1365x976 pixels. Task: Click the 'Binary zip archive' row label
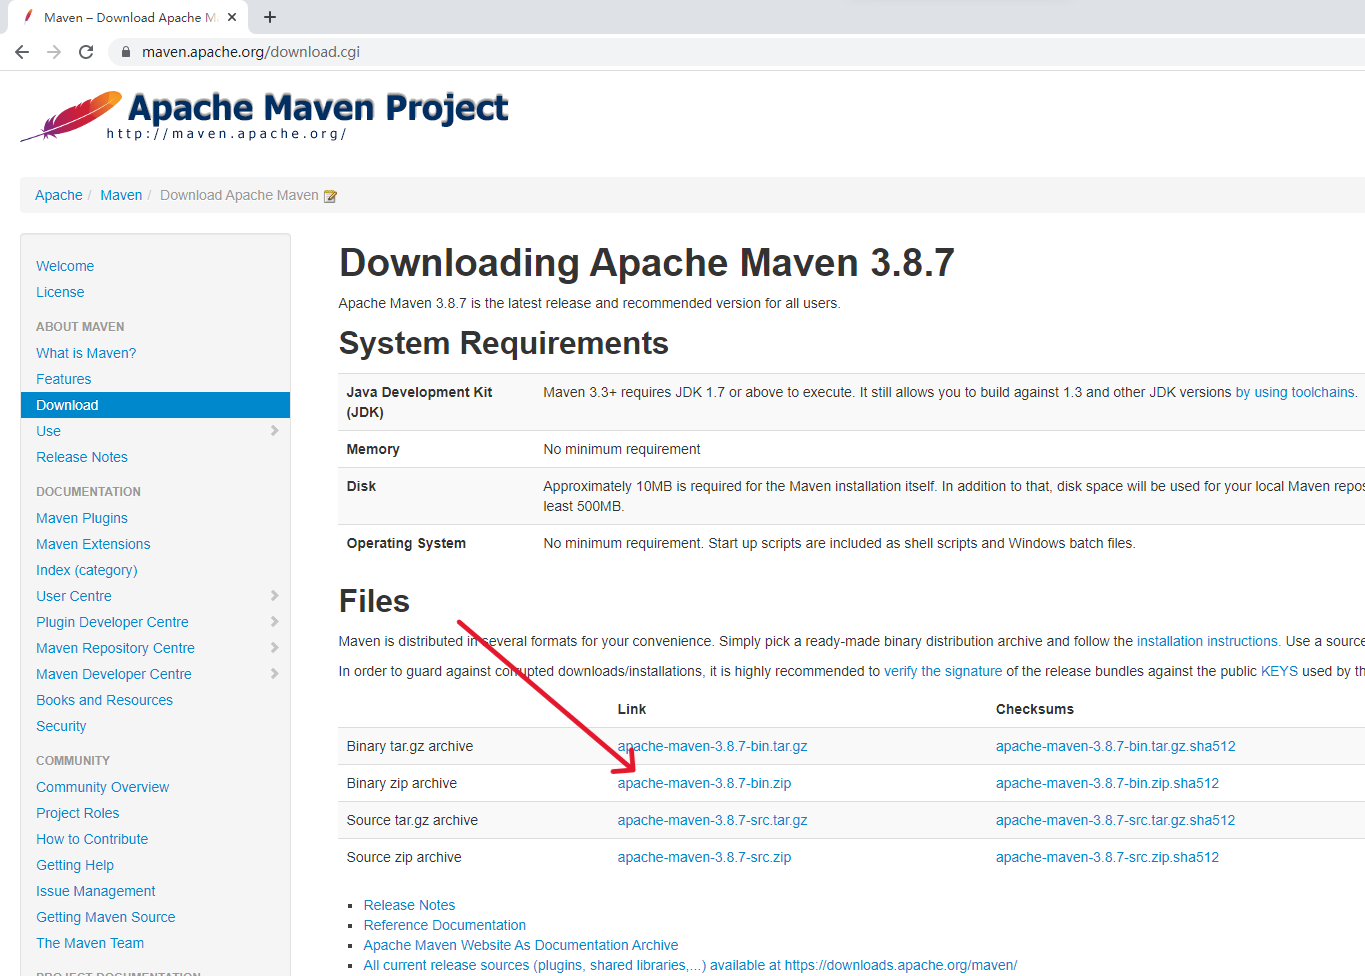[x=401, y=783]
